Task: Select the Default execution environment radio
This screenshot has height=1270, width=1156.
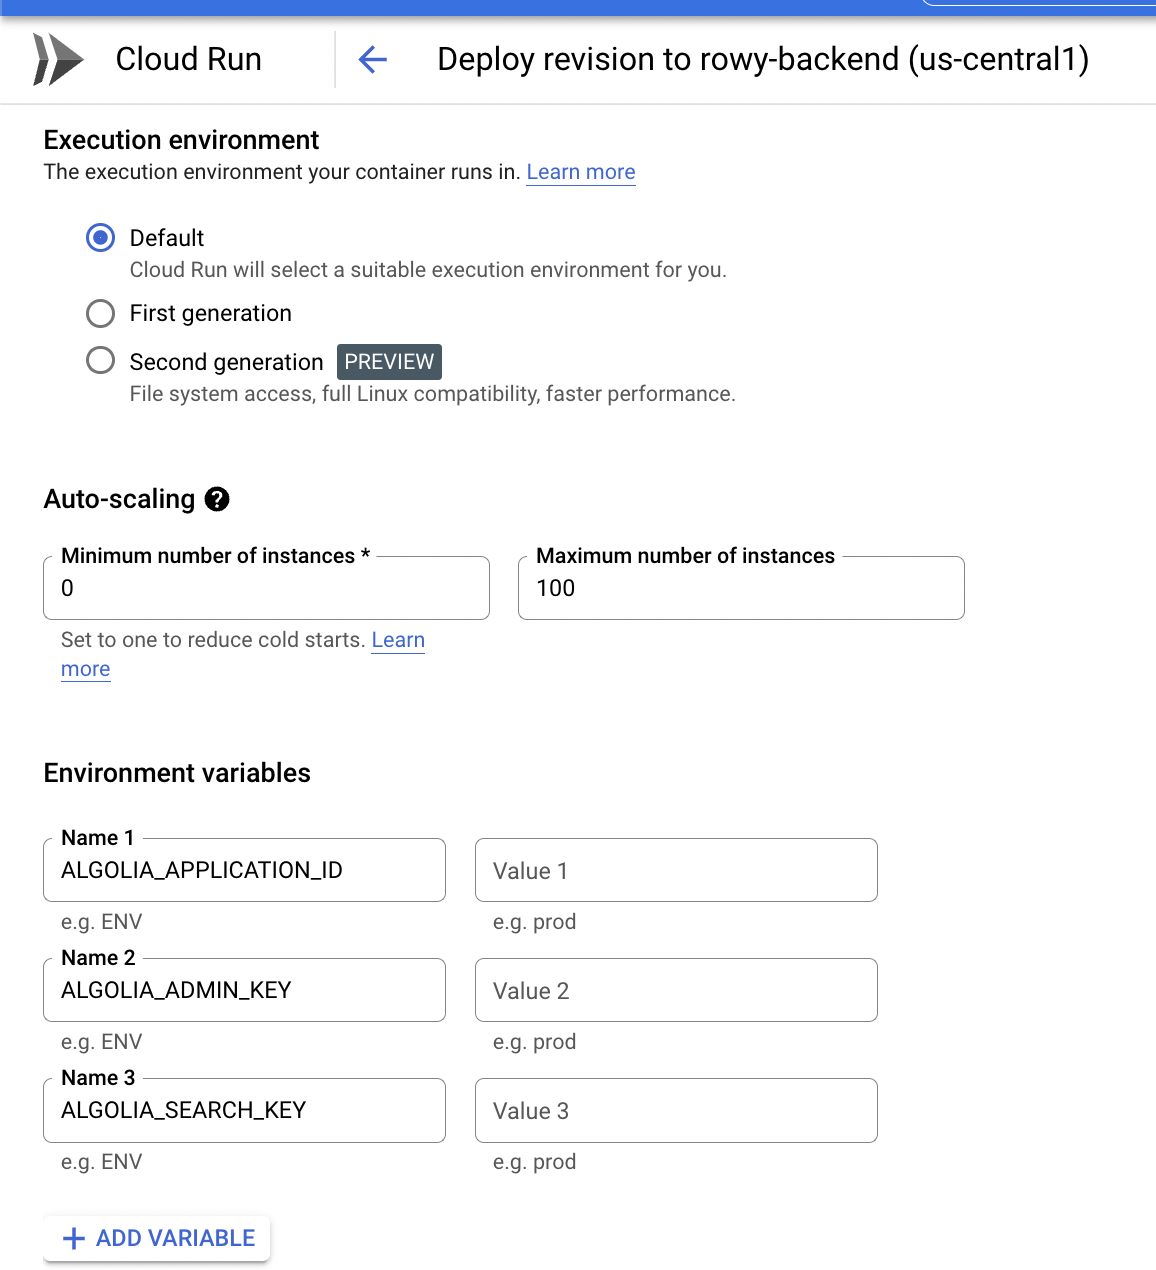Action: coord(101,238)
